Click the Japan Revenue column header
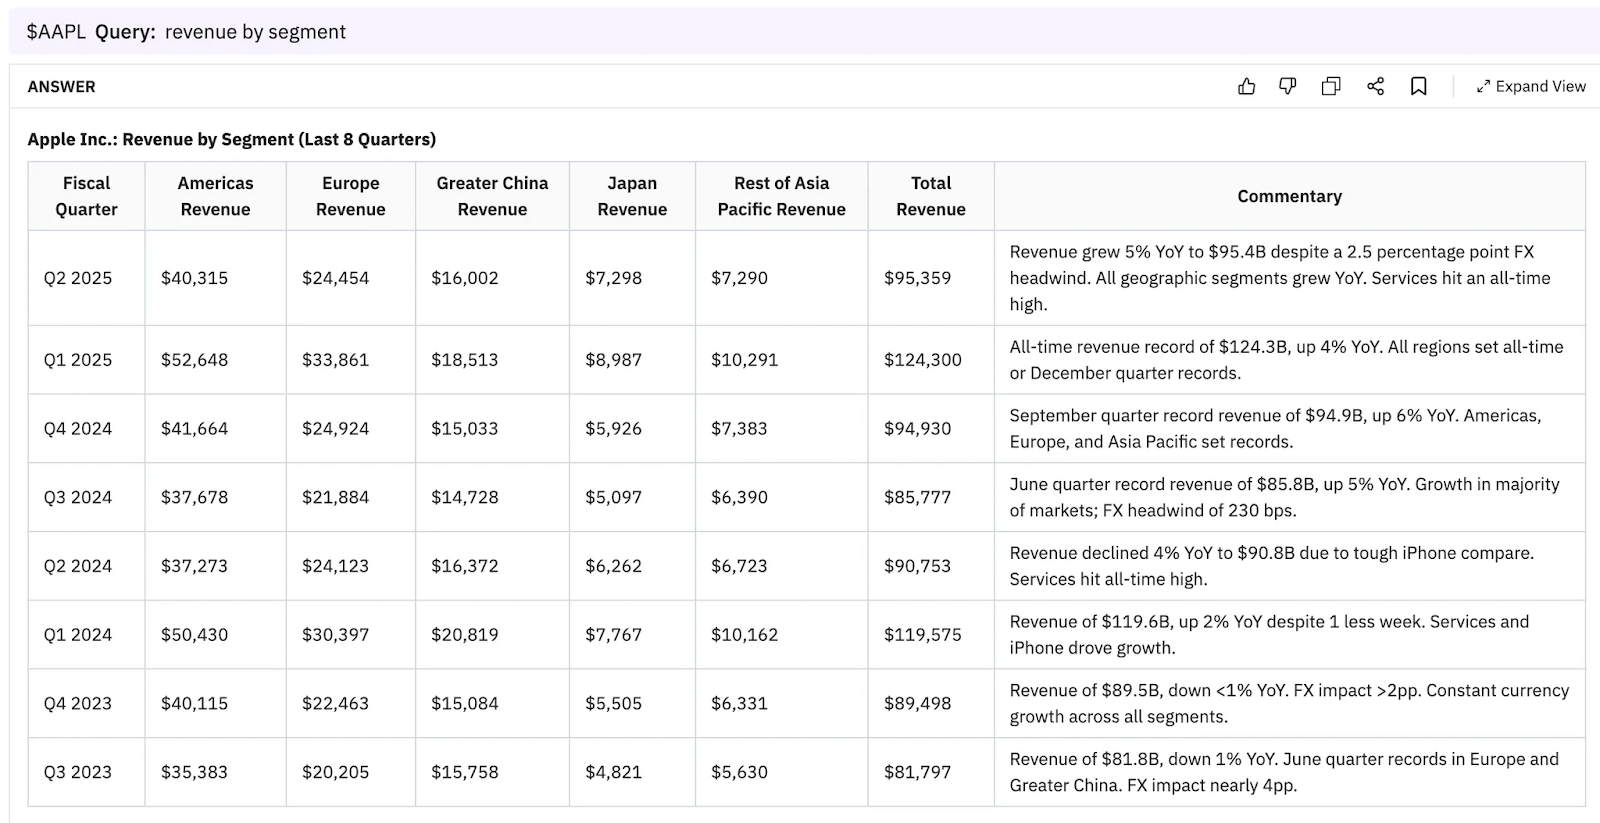The width and height of the screenshot is (1600, 823). (x=632, y=196)
